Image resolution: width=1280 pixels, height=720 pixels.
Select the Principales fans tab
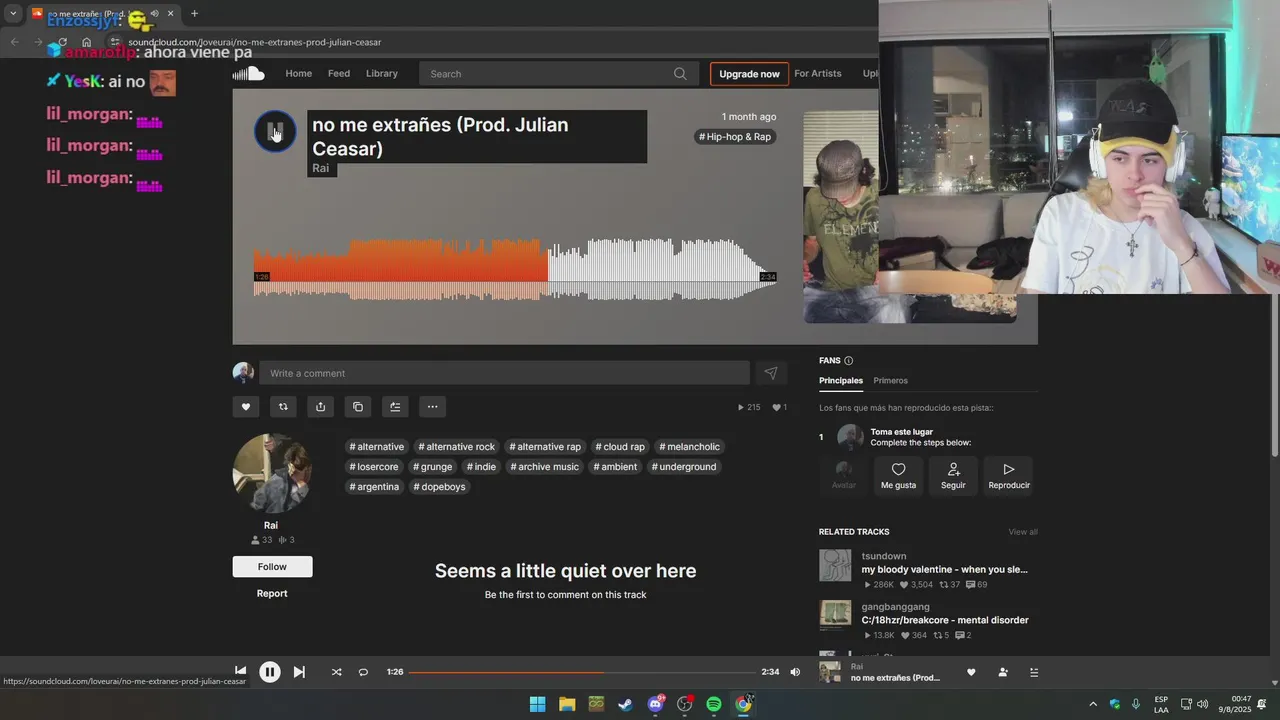pyautogui.click(x=841, y=380)
